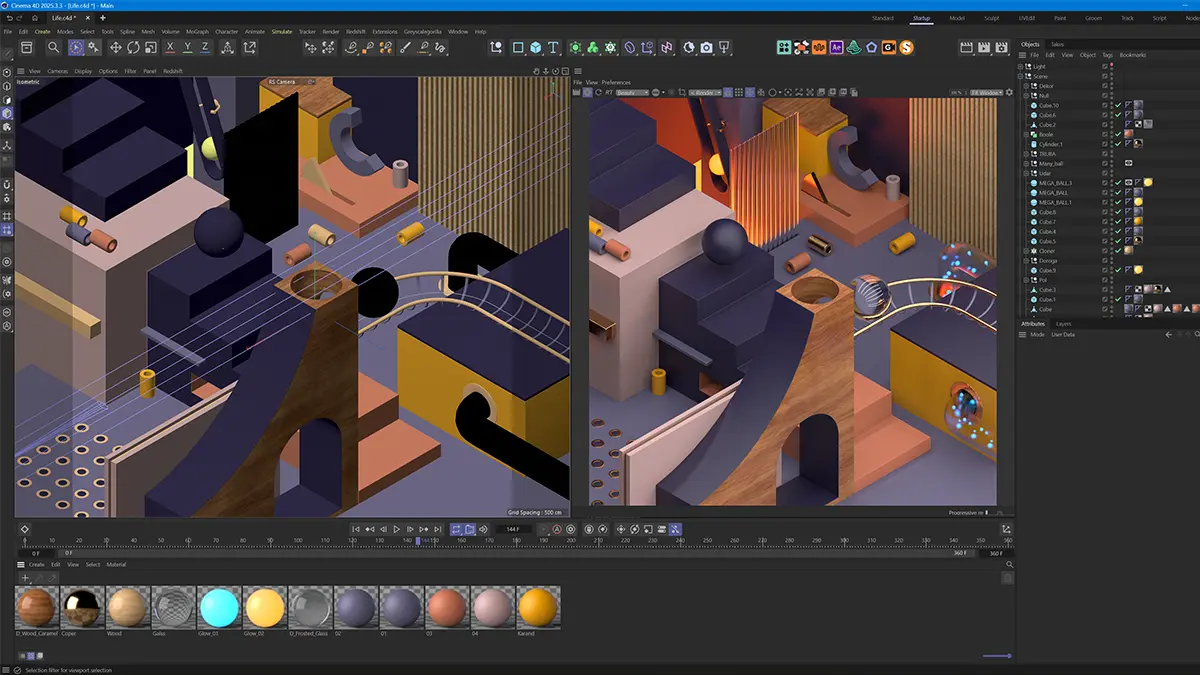Screen dimensions: 1200x675
Task: Toggle Y axis lock
Action: coord(188,47)
